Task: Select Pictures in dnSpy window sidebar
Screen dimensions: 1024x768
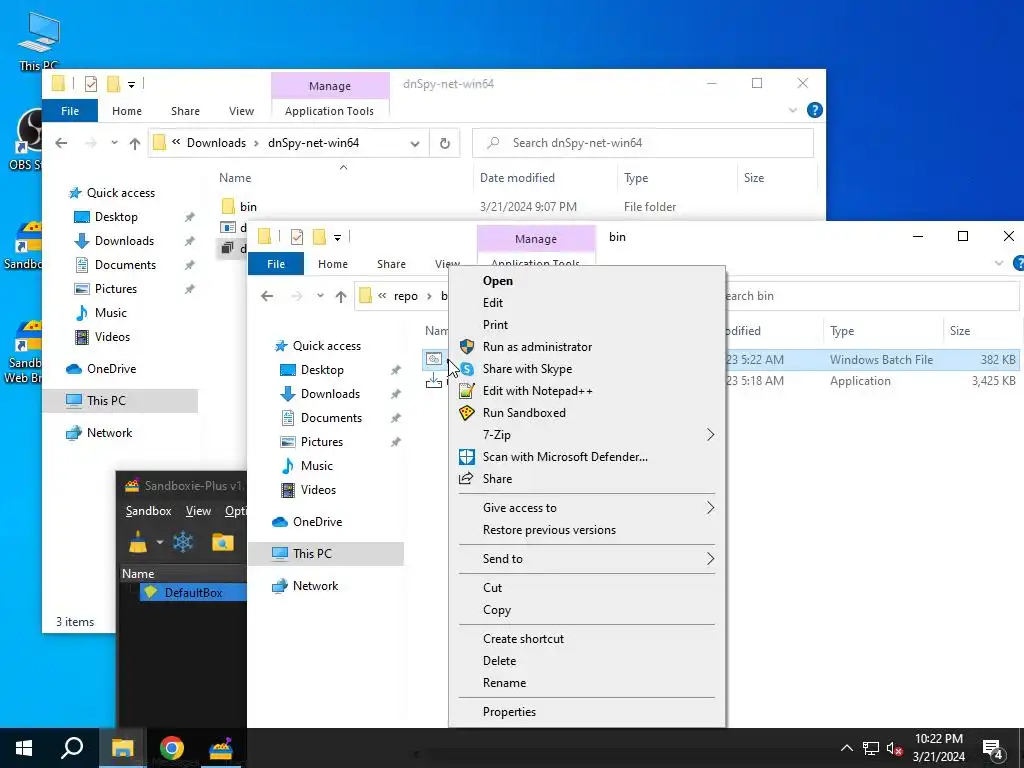Action: (116, 289)
